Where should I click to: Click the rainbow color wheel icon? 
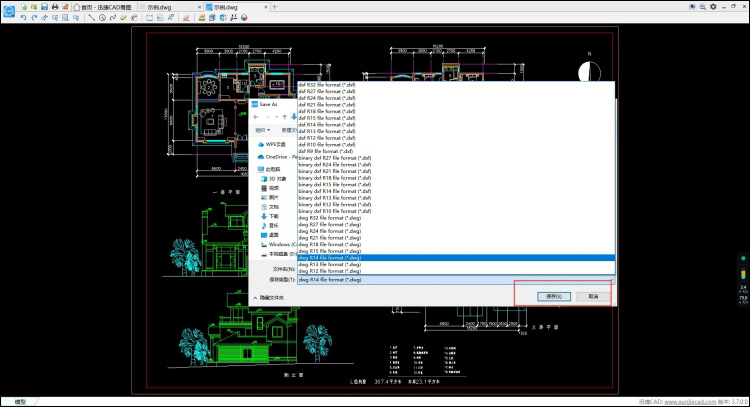244,18
